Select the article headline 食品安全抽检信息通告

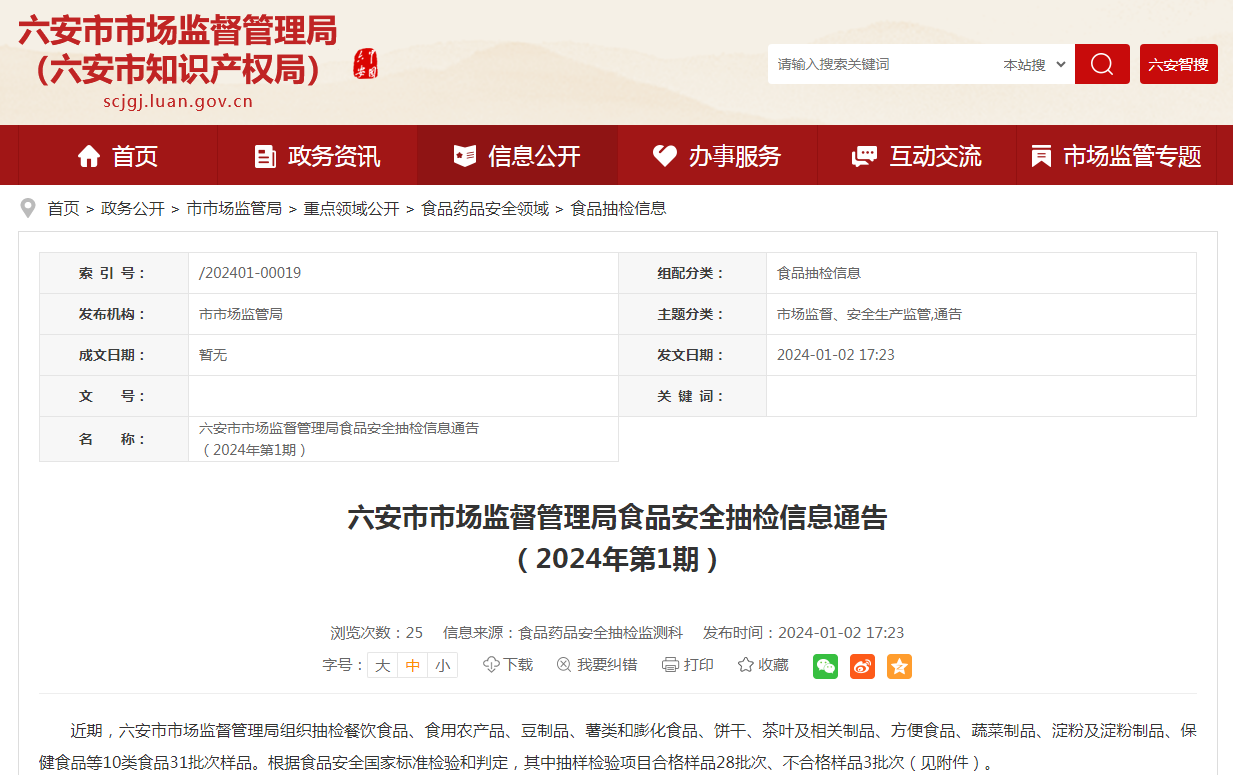tap(617, 538)
